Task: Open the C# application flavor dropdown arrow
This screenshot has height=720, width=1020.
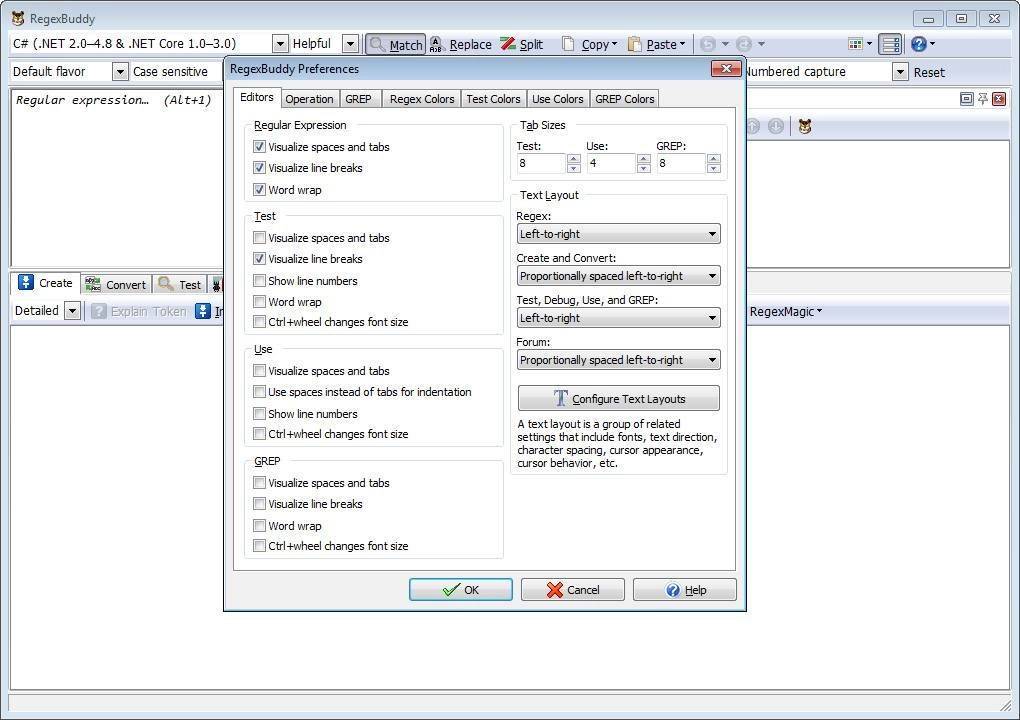Action: [280, 44]
